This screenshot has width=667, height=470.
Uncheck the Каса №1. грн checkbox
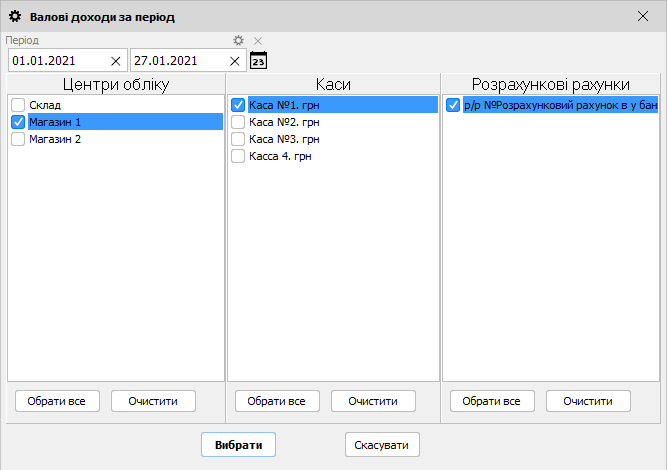(238, 105)
